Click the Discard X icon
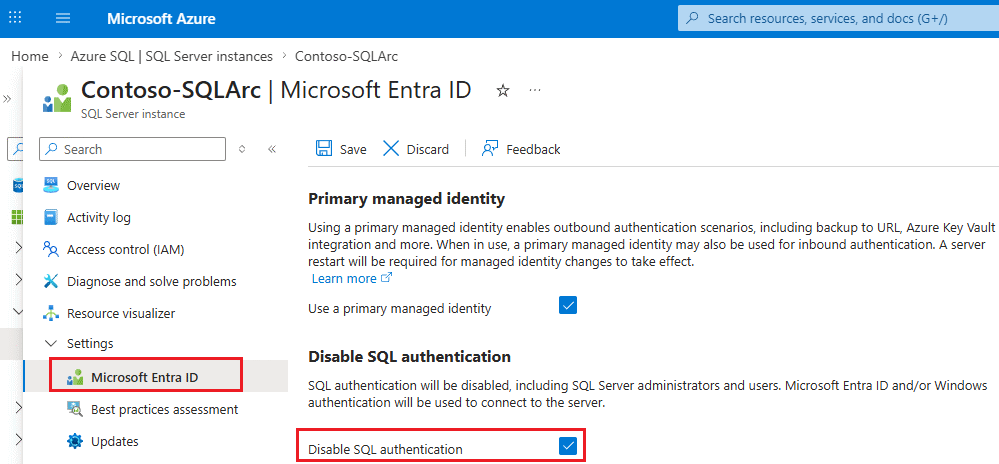The height and width of the screenshot is (464, 999). (391, 149)
